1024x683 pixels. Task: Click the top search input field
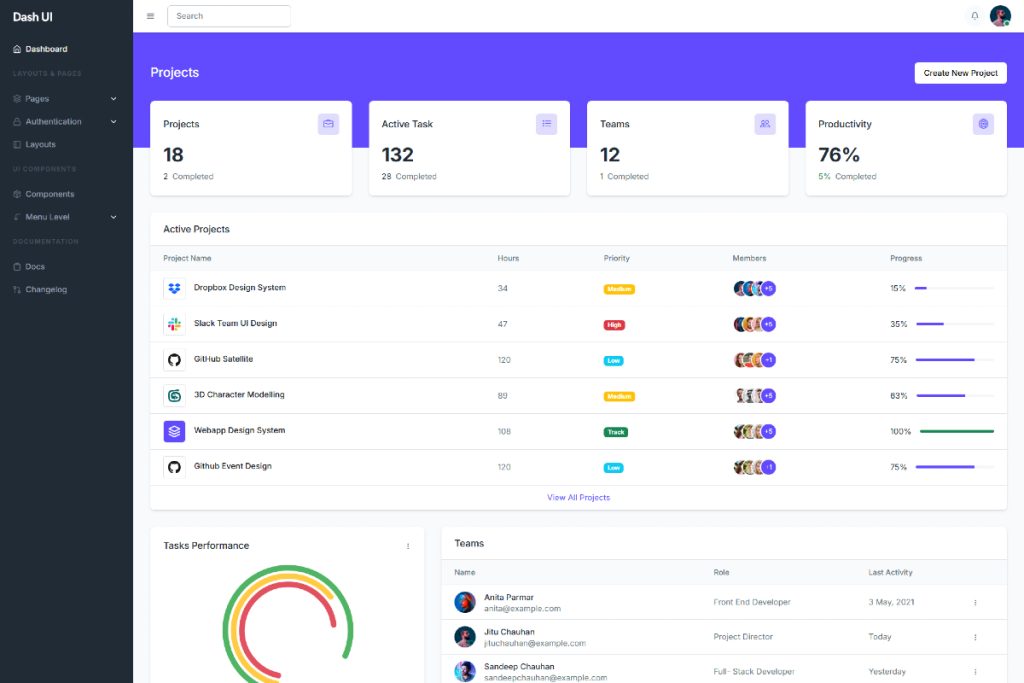pos(229,15)
